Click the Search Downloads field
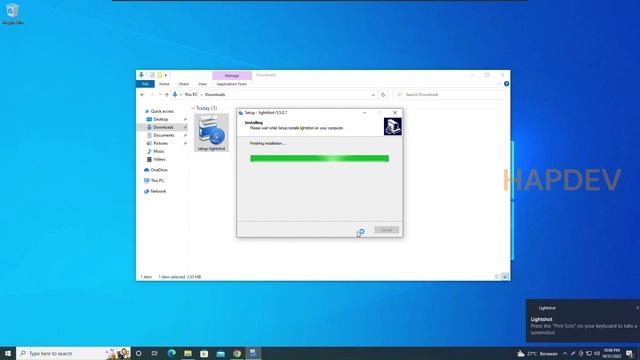This screenshot has height=360, width=640. 449,95
